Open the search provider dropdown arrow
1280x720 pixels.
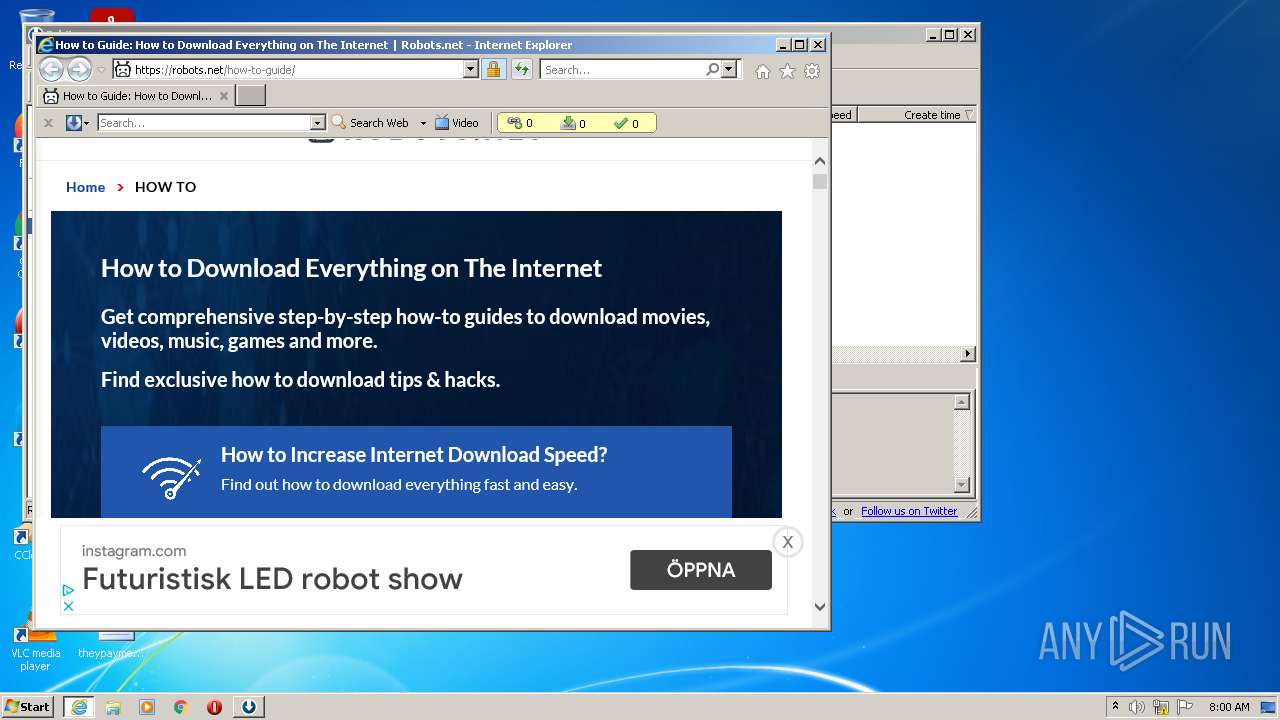pyautogui.click(x=729, y=70)
